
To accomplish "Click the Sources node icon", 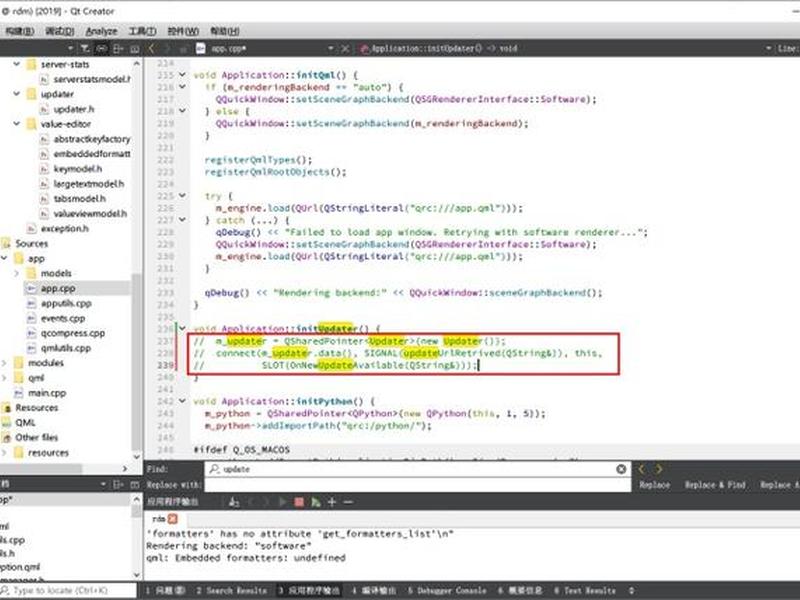I will [x=6, y=243].
